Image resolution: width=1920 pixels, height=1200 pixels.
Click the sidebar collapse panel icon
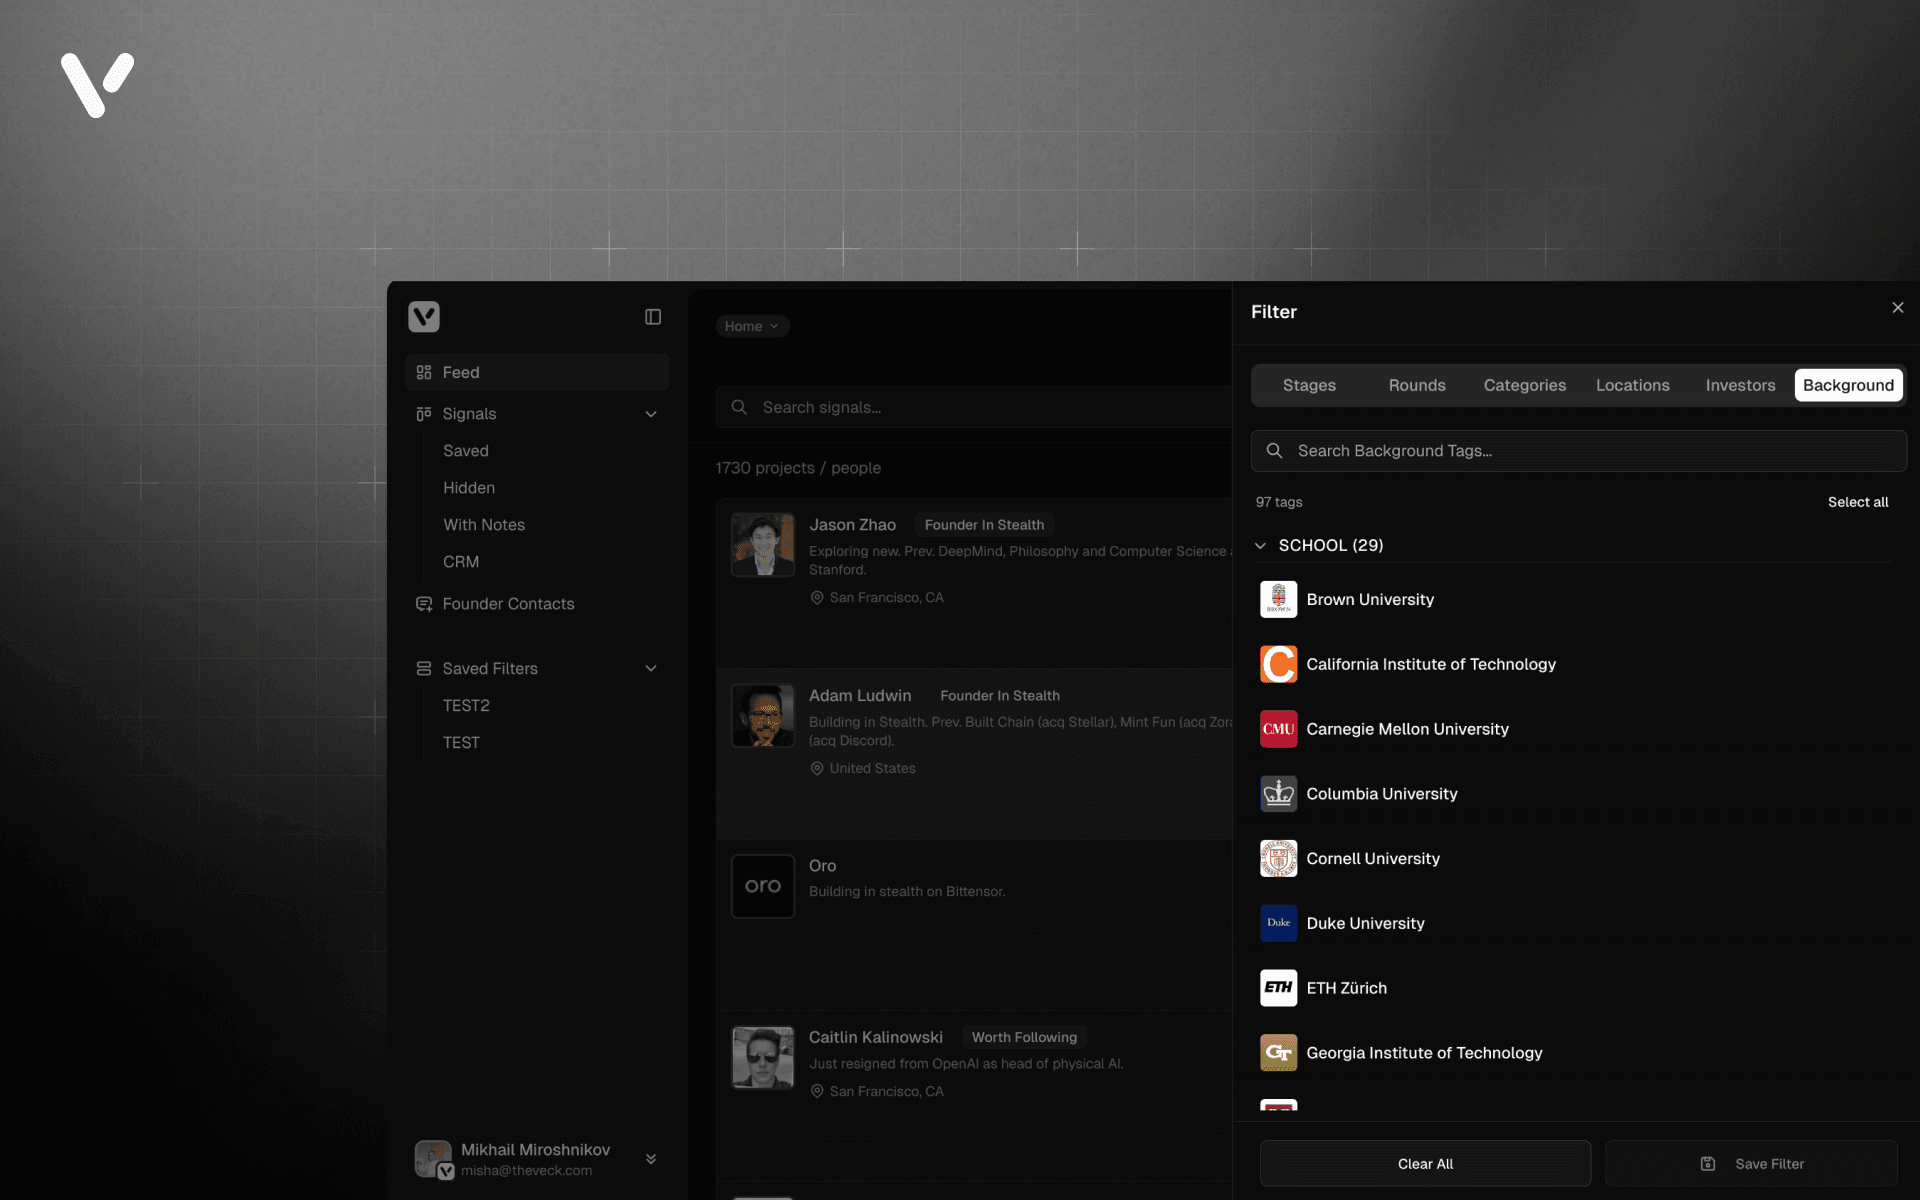(x=653, y=317)
